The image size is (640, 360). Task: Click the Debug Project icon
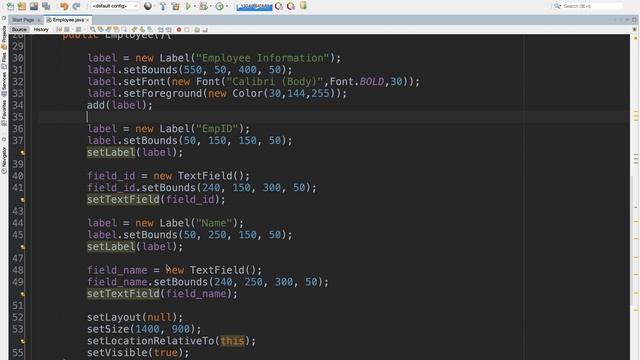click(203, 6)
